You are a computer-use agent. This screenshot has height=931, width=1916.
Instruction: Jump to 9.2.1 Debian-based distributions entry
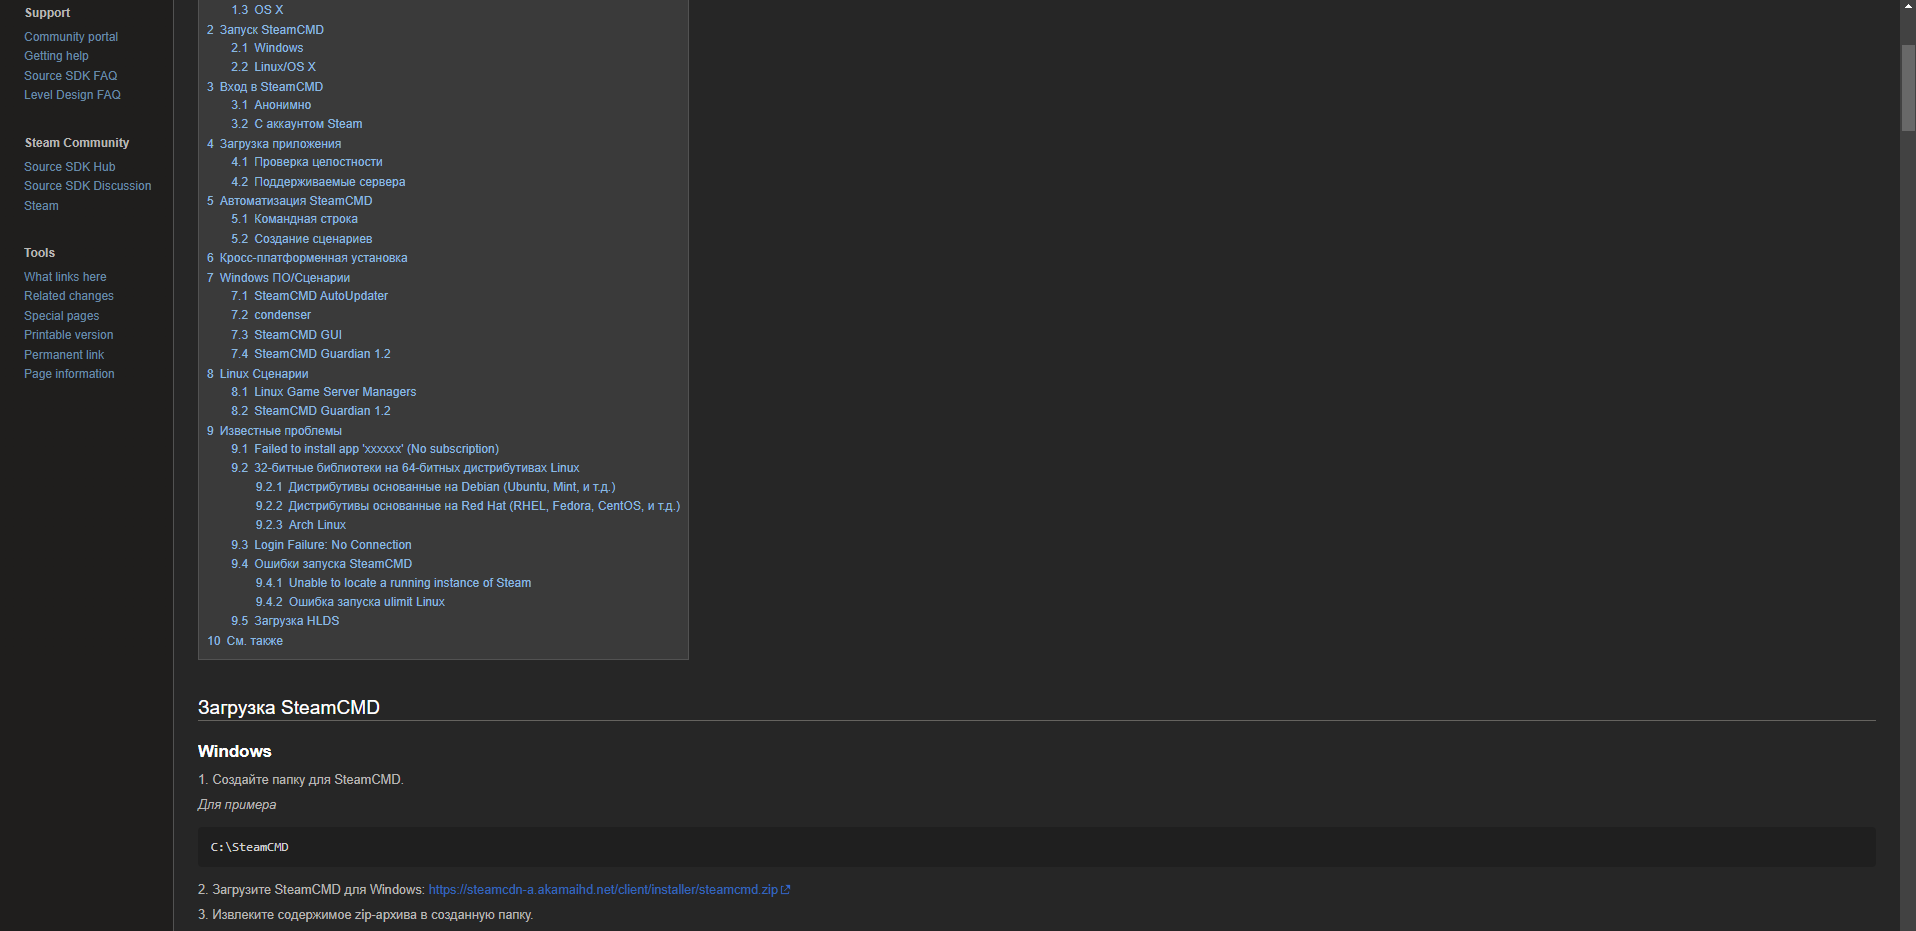click(x=435, y=487)
